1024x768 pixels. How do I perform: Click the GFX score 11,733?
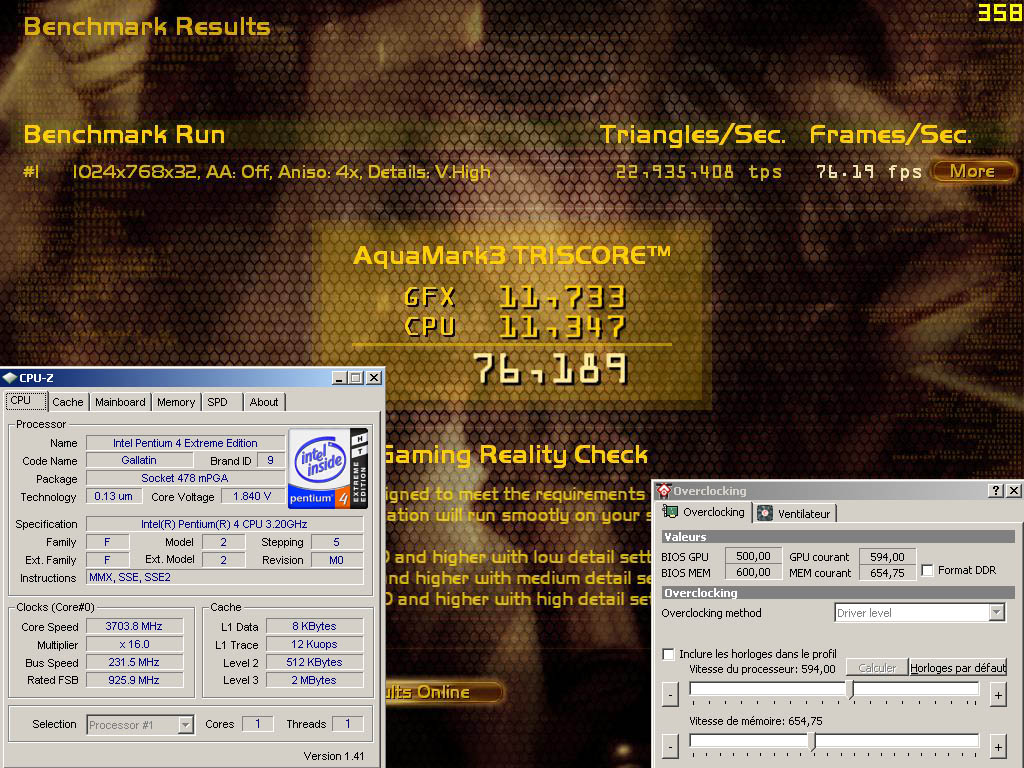click(x=562, y=297)
